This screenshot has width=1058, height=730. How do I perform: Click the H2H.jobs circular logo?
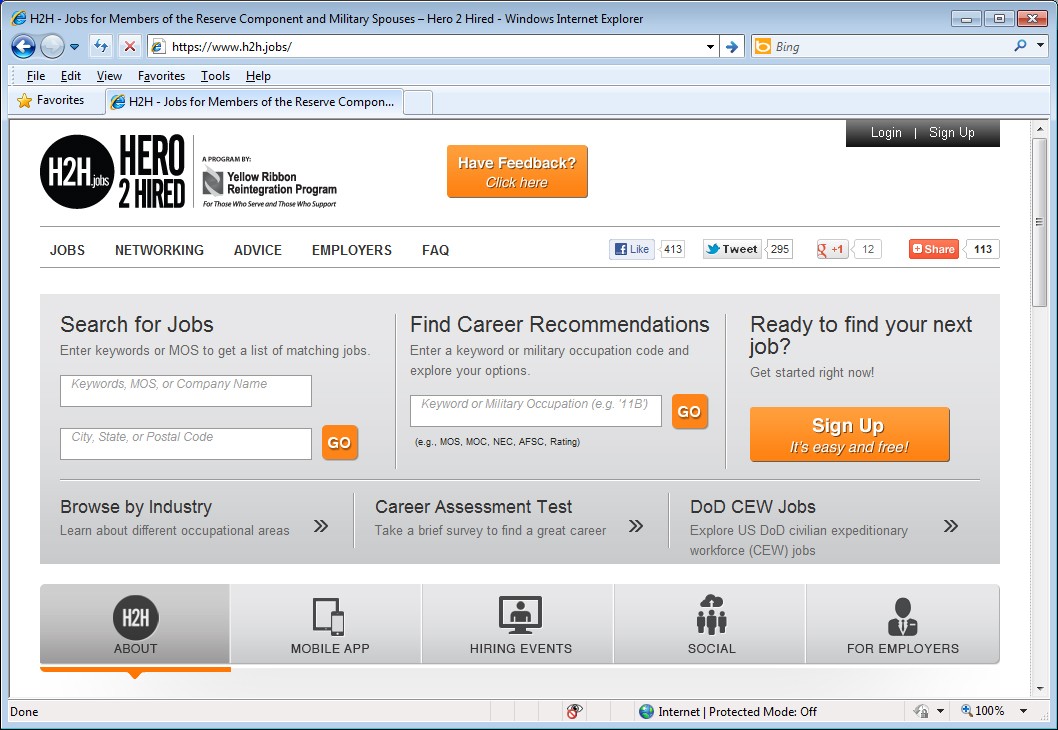pos(77,171)
